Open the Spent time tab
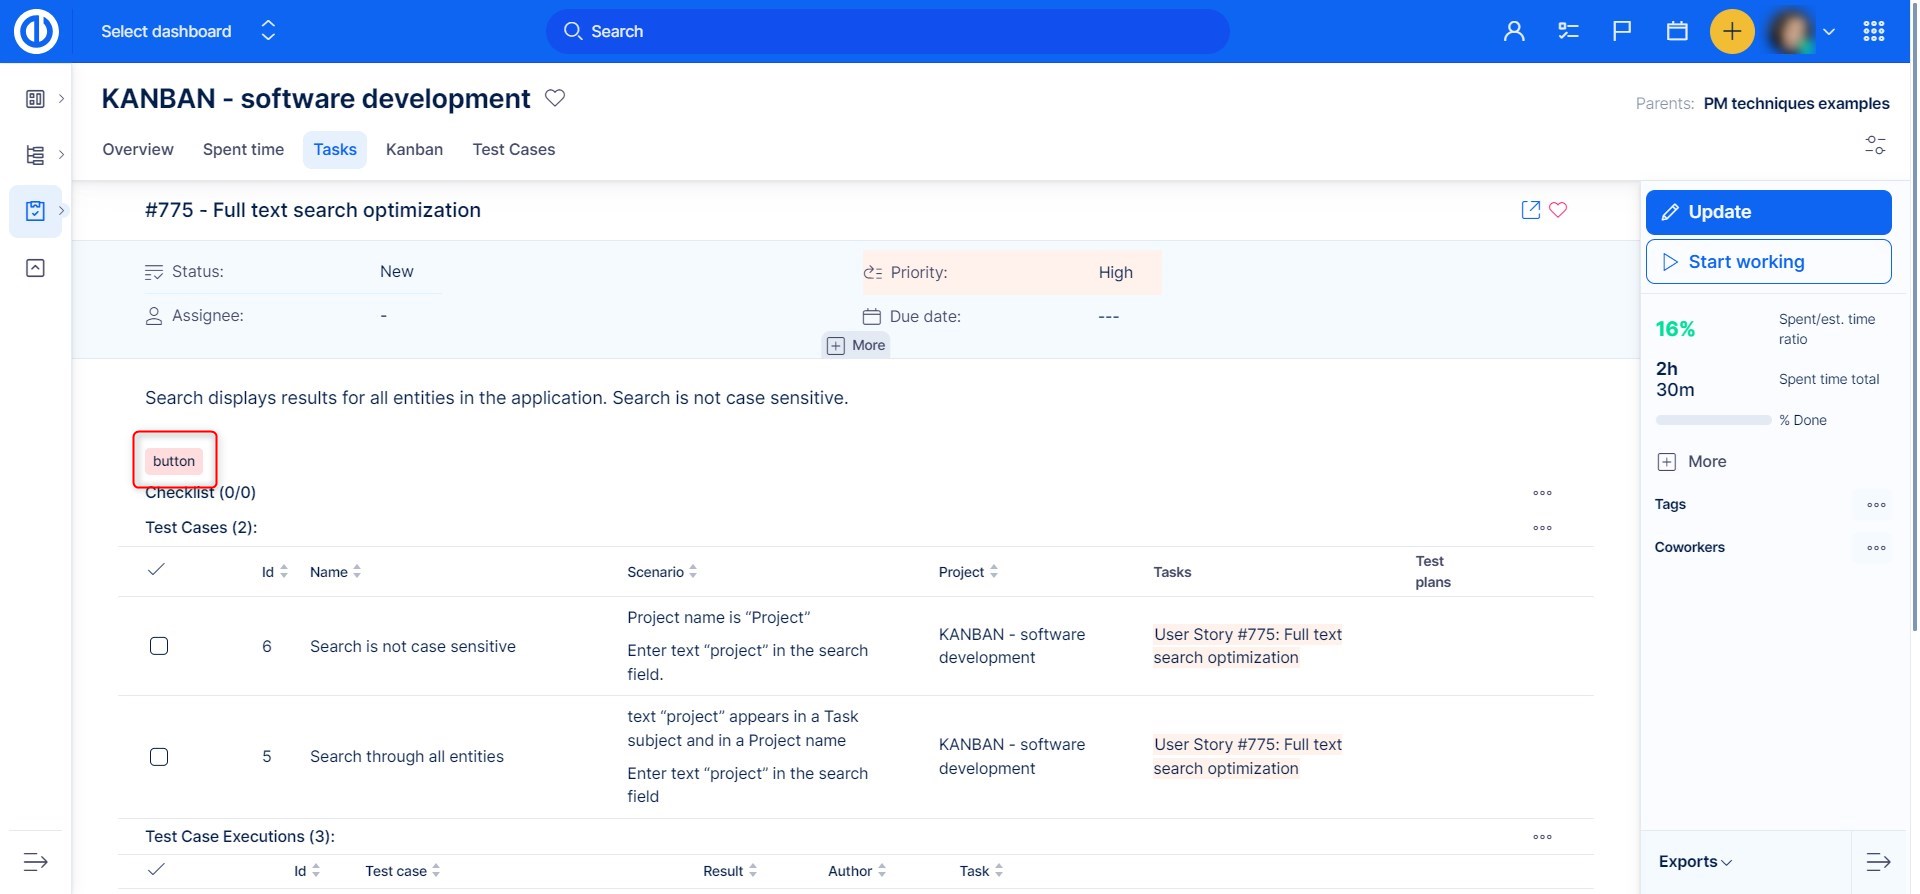 point(243,149)
